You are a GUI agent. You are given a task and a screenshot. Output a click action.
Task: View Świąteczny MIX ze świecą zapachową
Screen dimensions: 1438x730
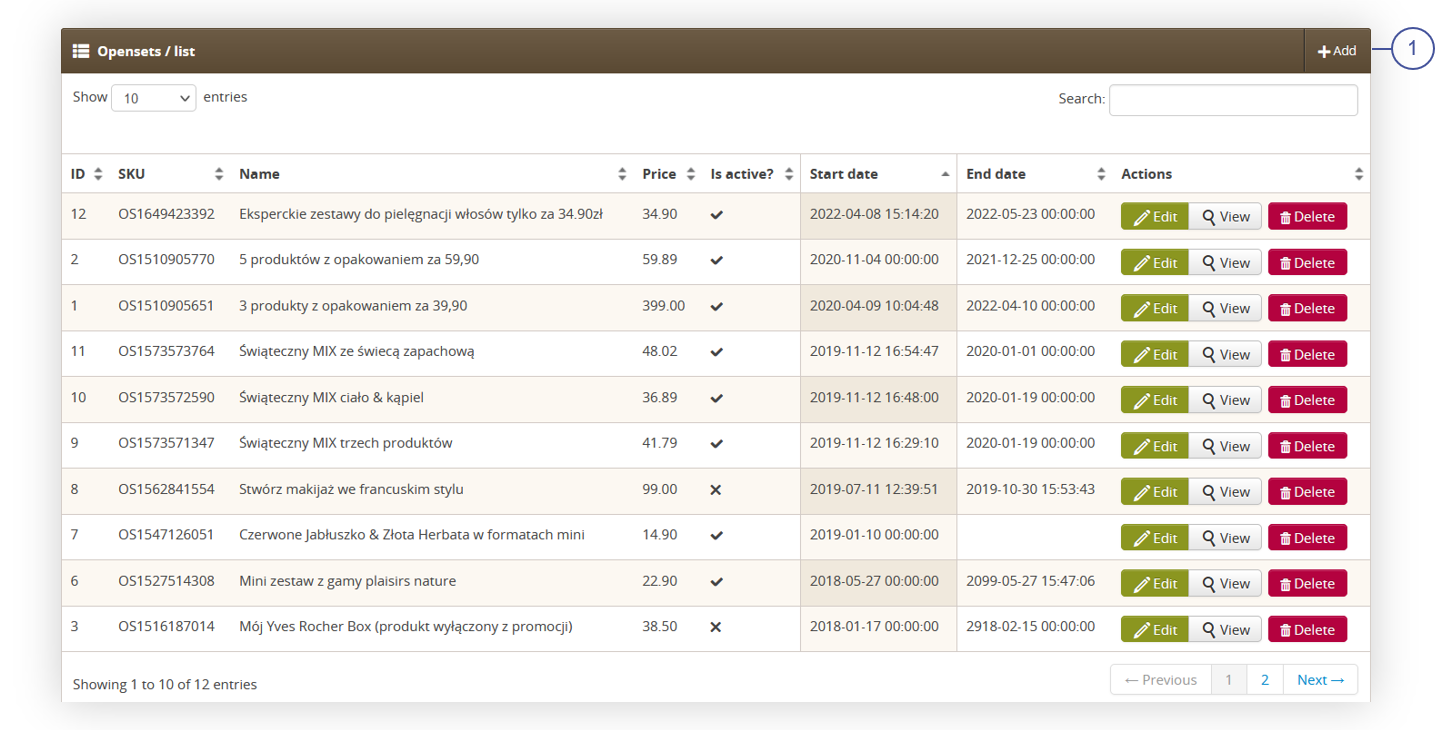(1225, 354)
